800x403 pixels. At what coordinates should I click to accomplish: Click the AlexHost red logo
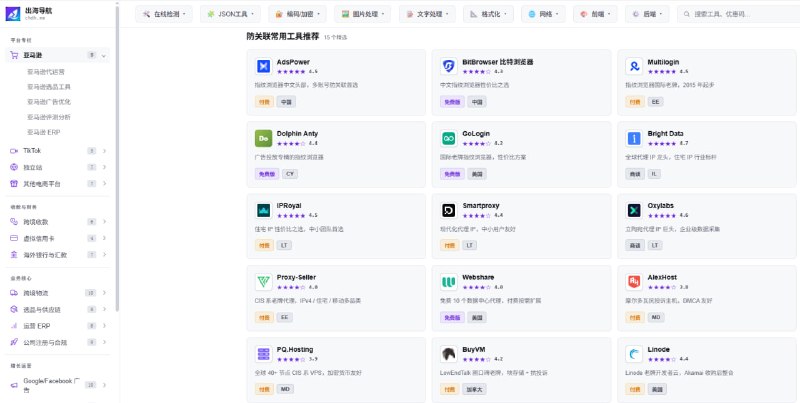pos(634,282)
